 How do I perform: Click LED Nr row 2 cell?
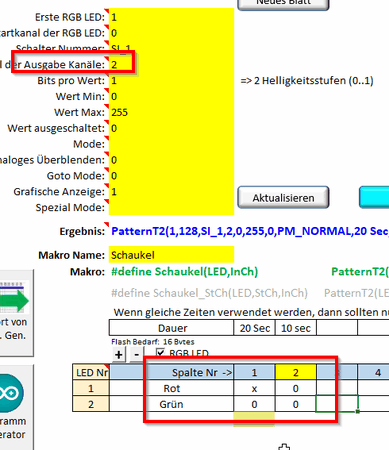point(91,404)
